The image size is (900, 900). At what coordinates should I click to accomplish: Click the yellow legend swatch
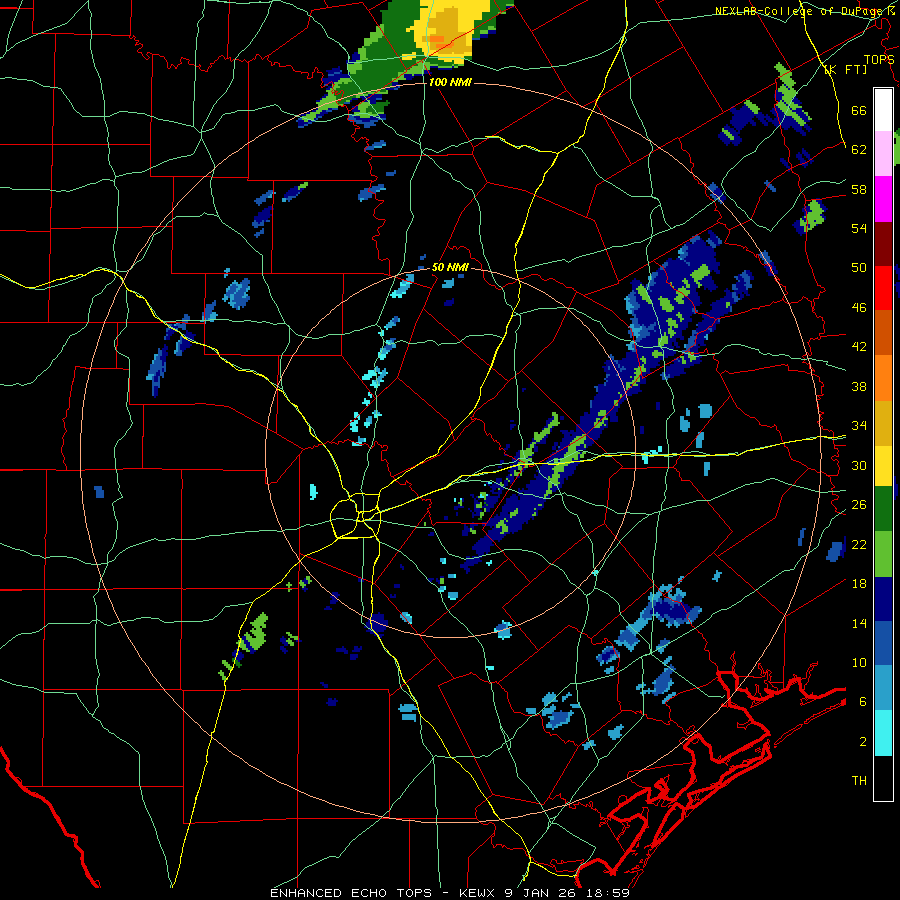point(883,465)
